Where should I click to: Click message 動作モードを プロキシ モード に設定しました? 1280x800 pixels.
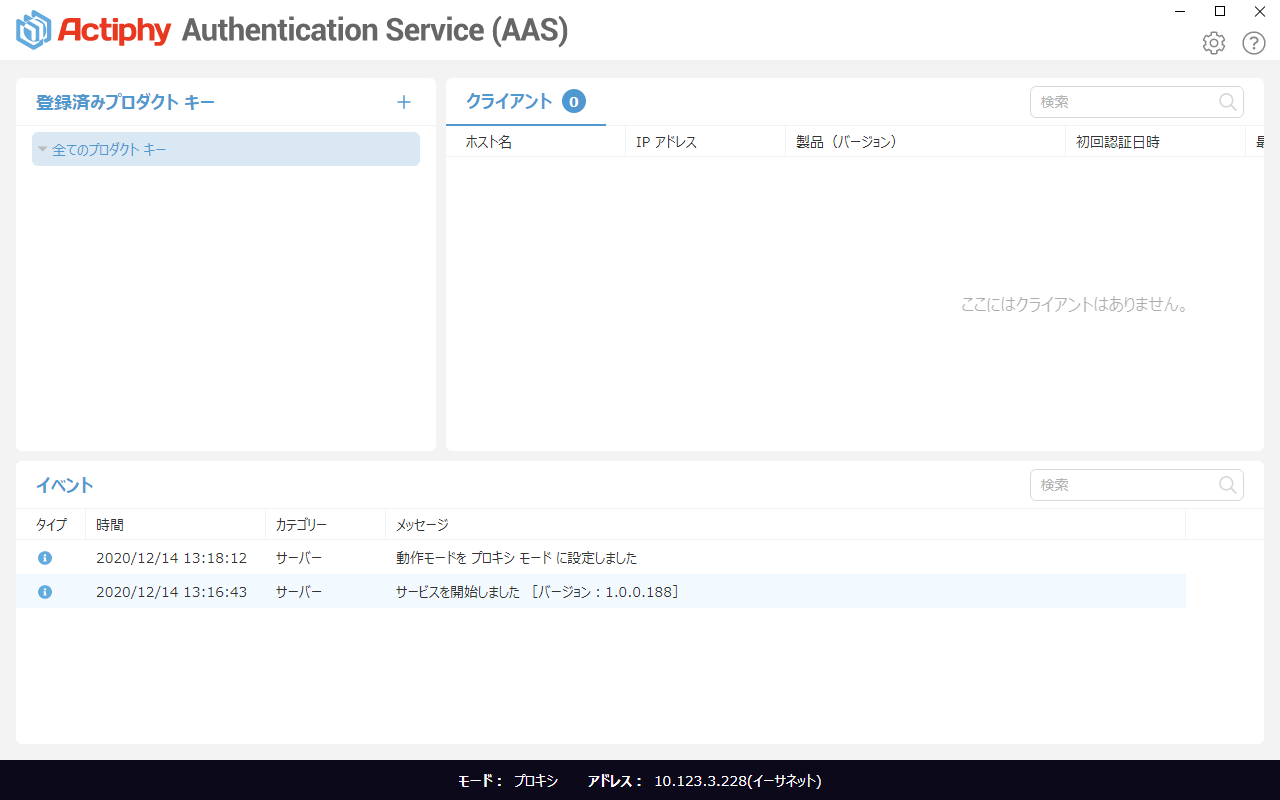(x=516, y=558)
